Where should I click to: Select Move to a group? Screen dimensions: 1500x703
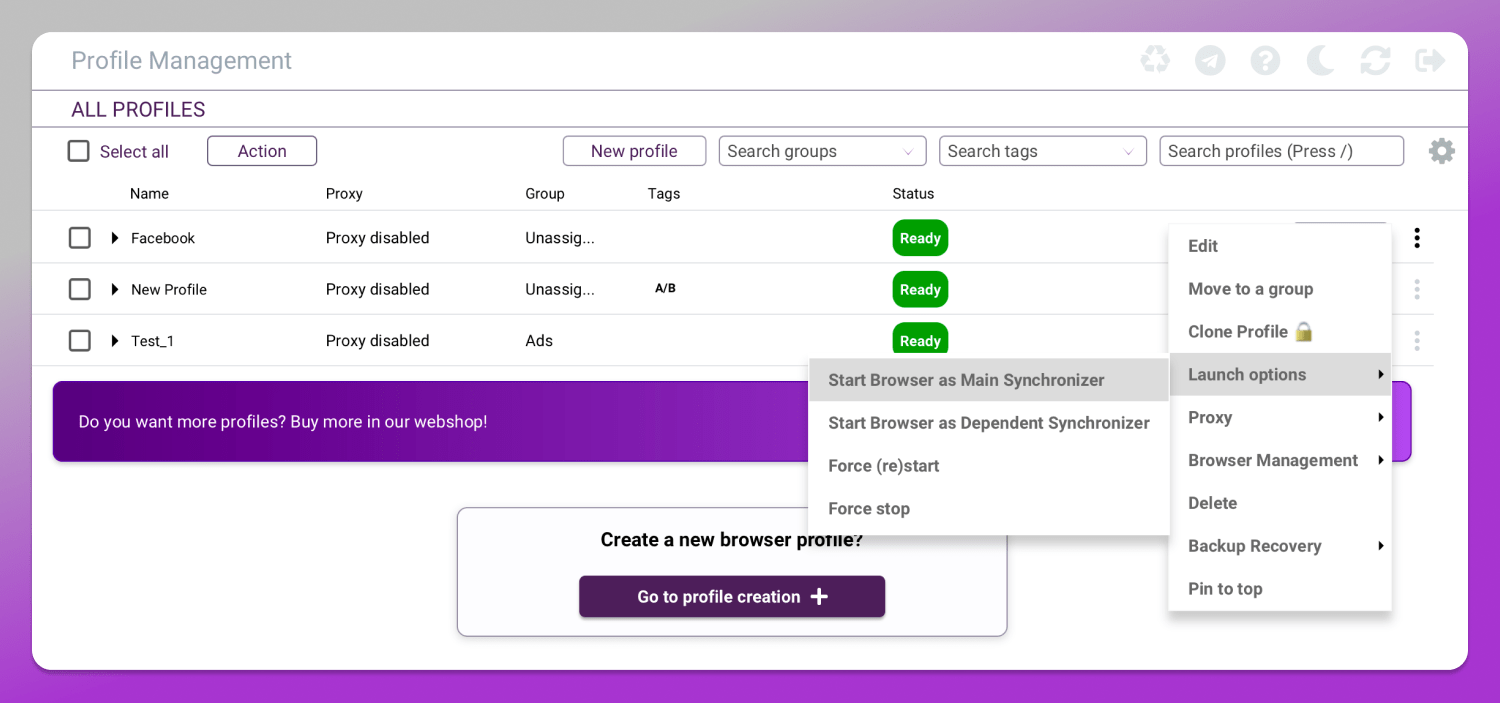(x=1280, y=289)
